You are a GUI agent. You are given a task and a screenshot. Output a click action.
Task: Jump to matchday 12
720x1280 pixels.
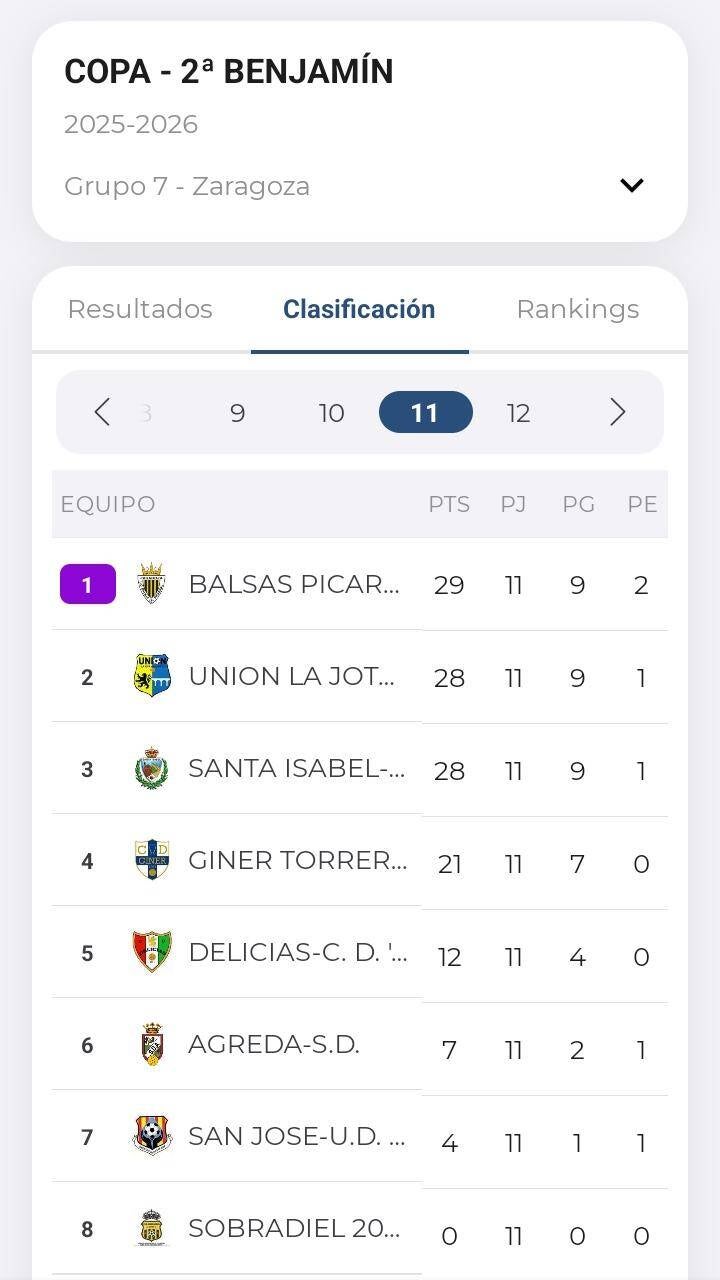click(x=518, y=413)
